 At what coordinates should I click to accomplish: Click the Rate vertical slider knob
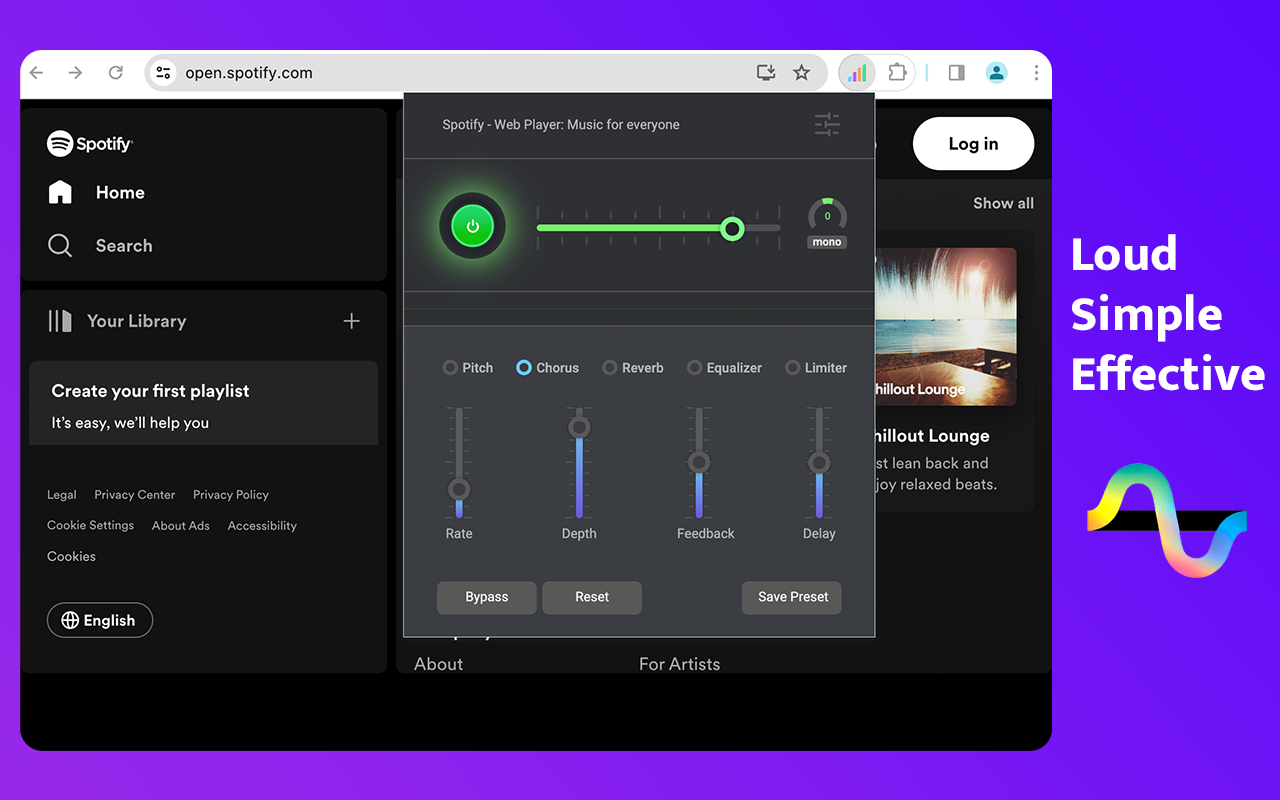pos(459,489)
